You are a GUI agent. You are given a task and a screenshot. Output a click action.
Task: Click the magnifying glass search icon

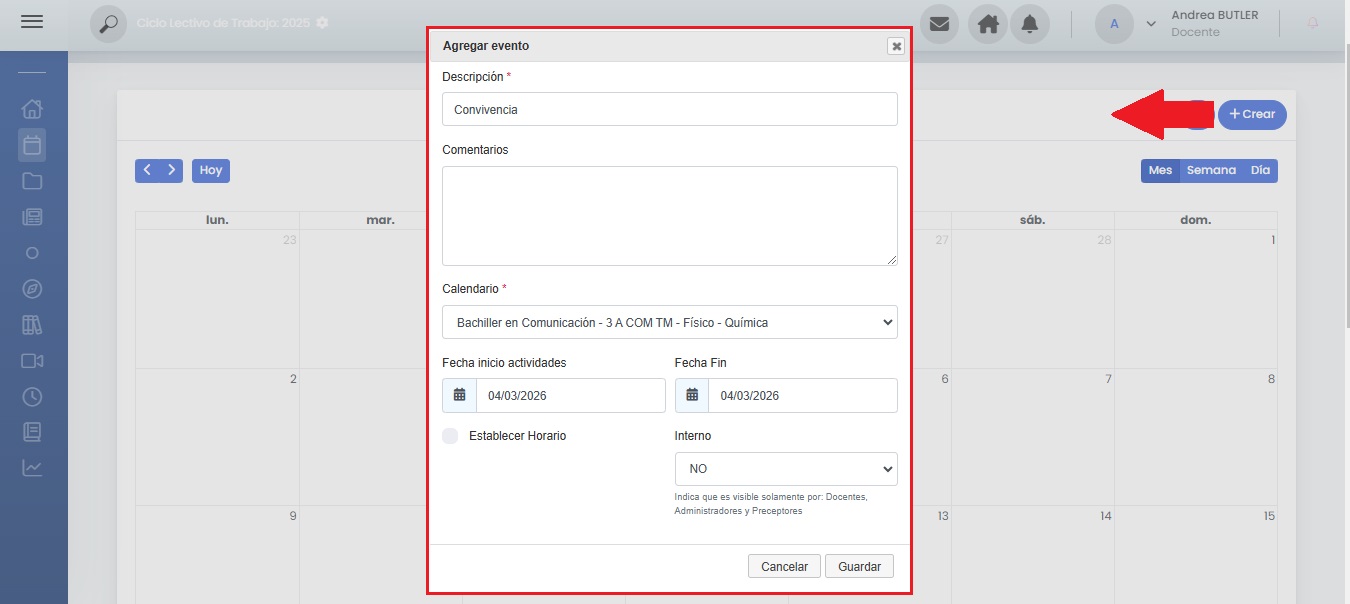[109, 23]
